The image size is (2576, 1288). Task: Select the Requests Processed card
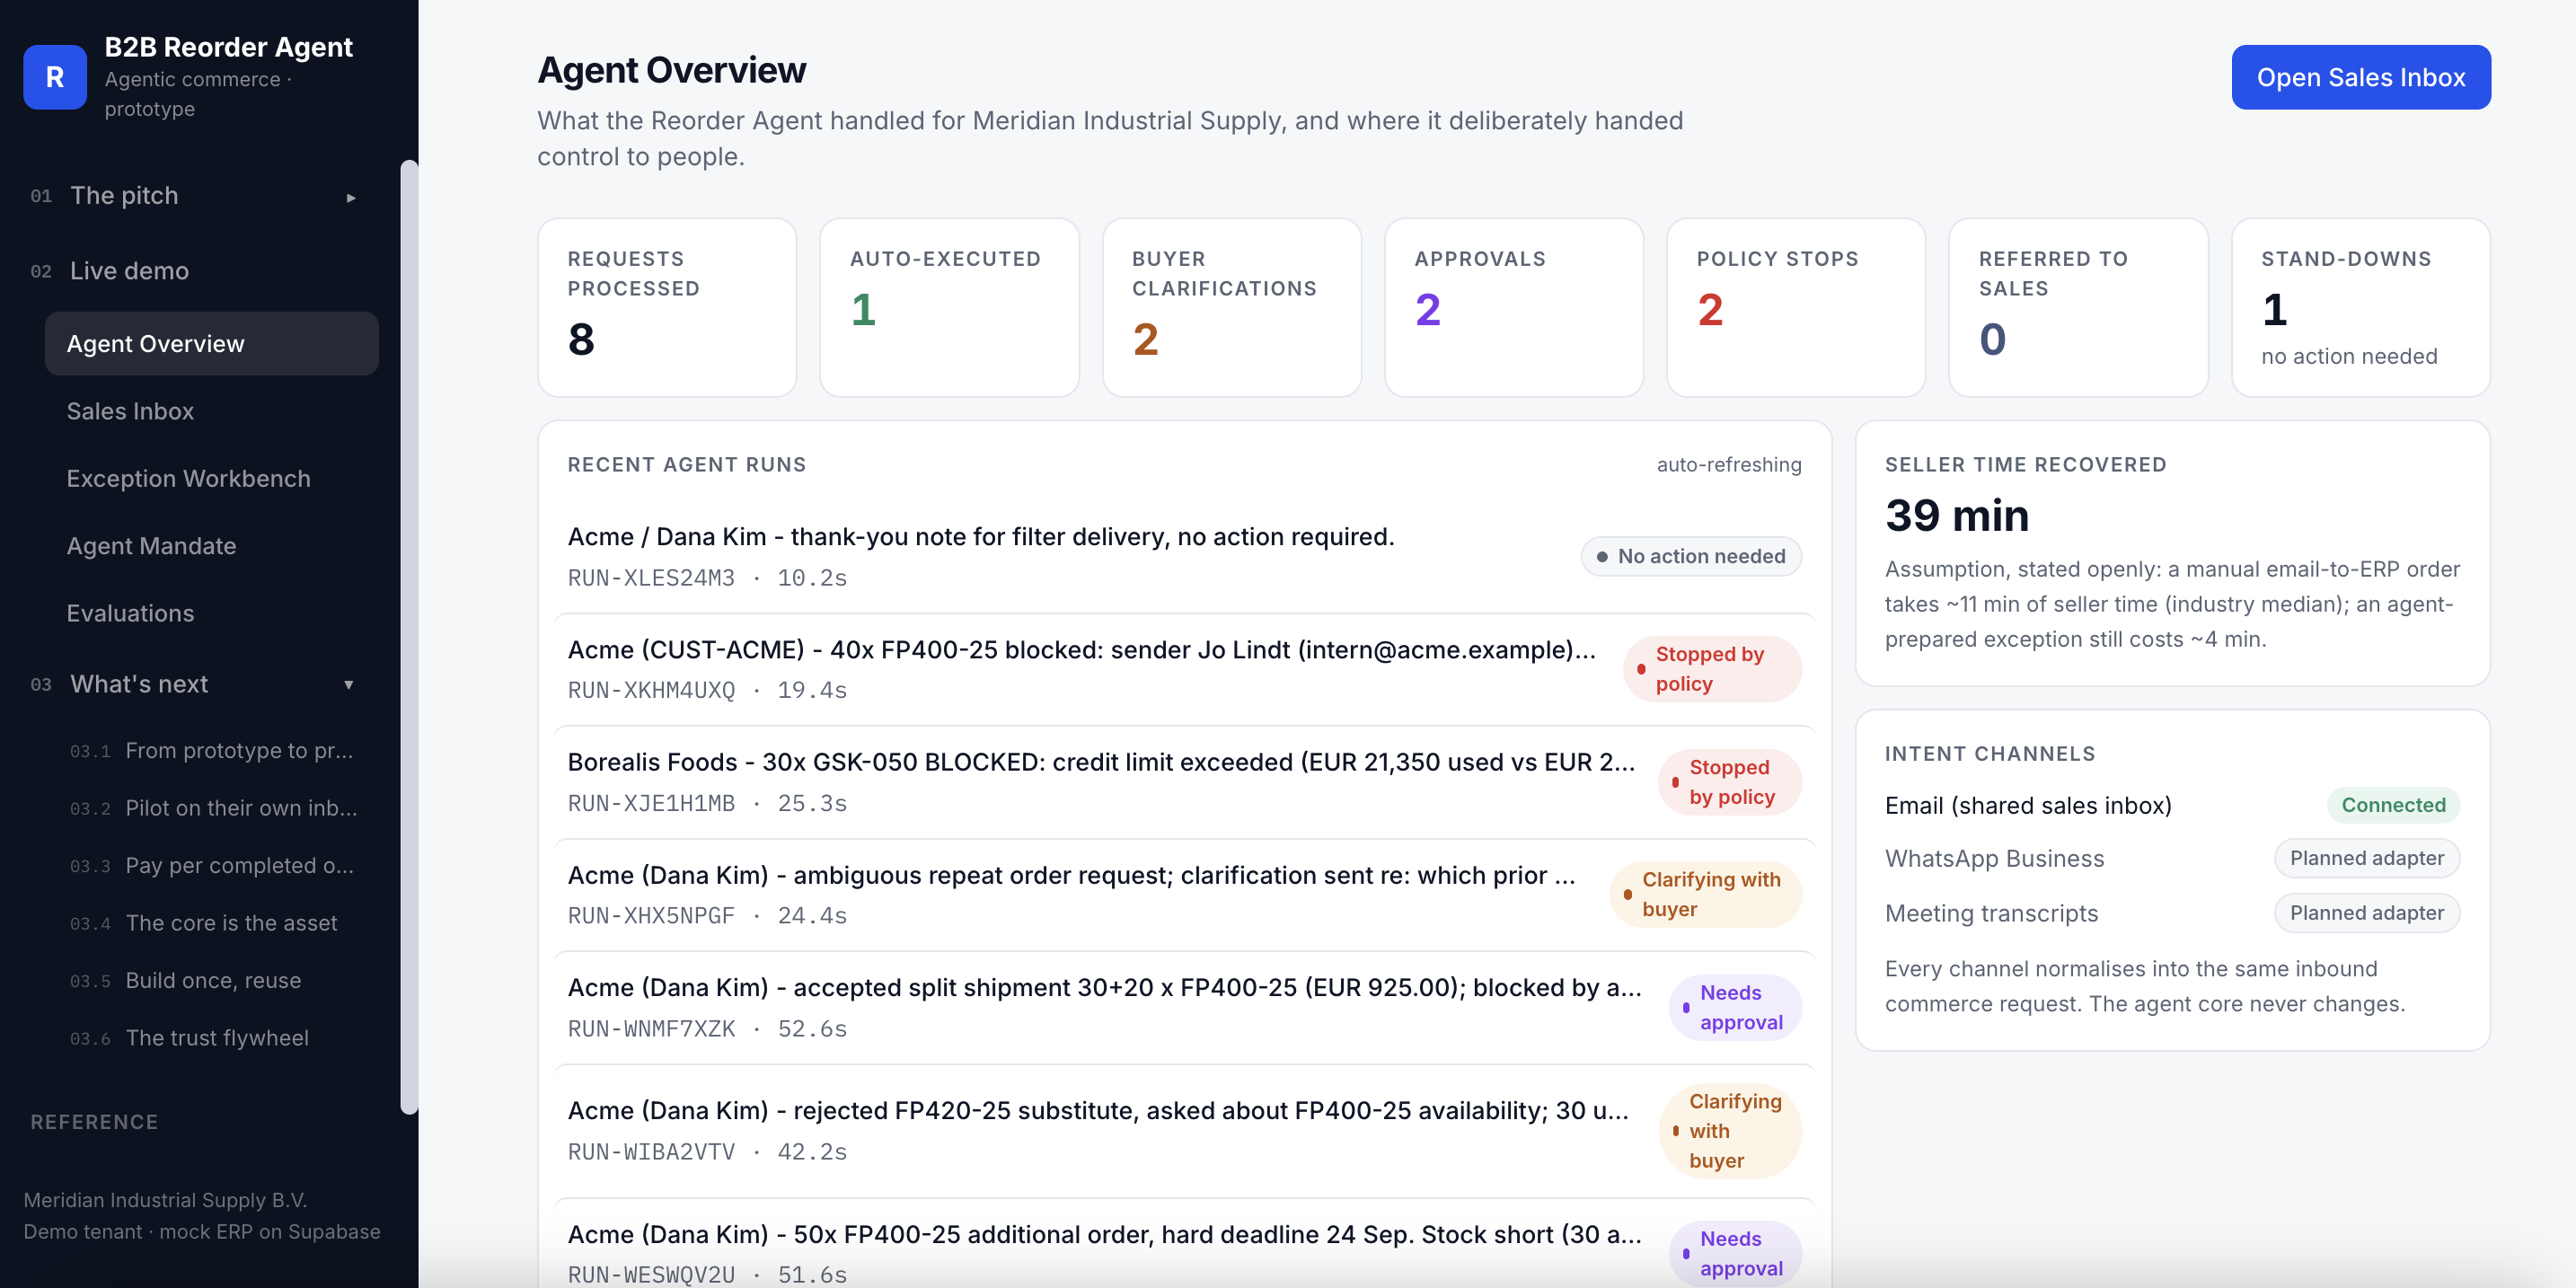pos(667,307)
